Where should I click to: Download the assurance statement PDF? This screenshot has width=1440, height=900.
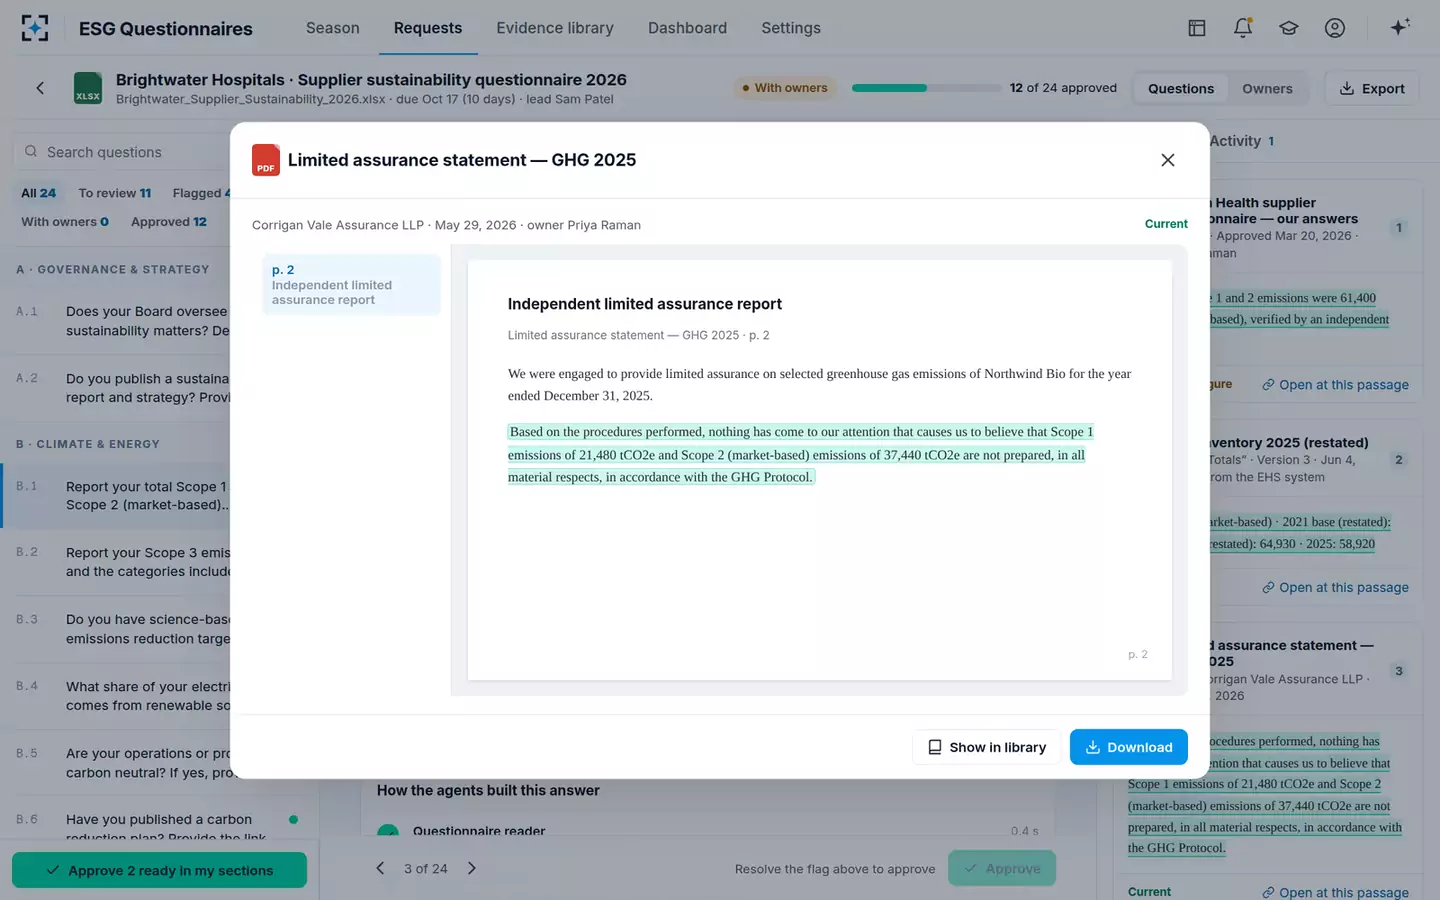coord(1129,747)
